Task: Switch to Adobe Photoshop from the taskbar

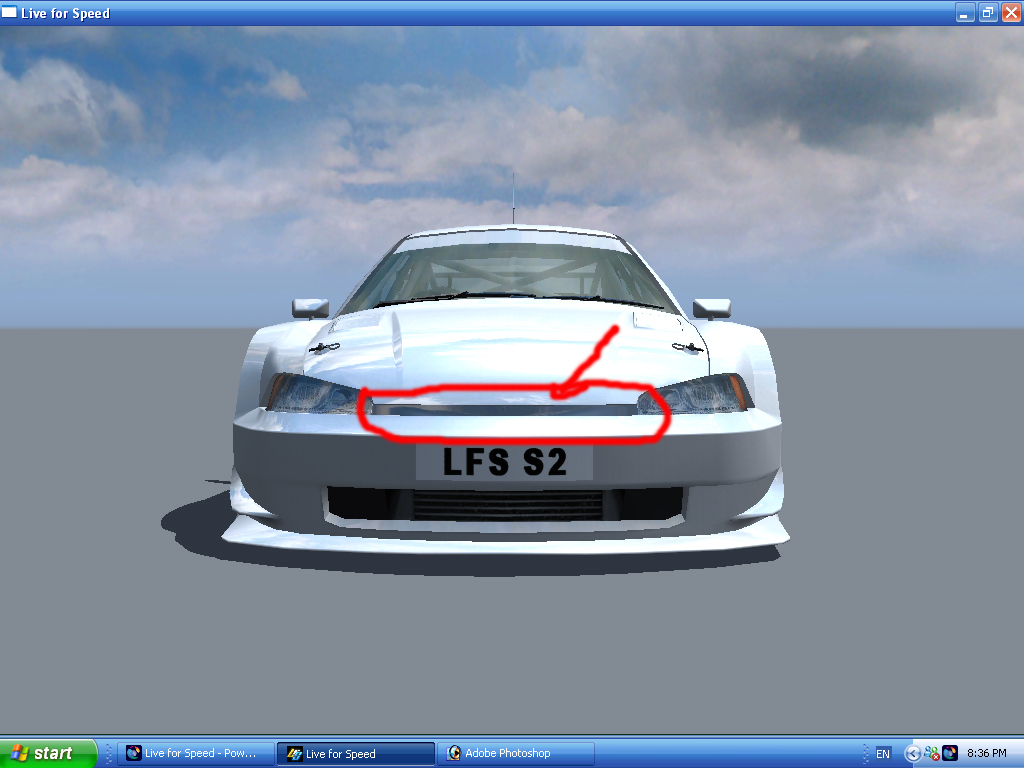Action: point(516,753)
